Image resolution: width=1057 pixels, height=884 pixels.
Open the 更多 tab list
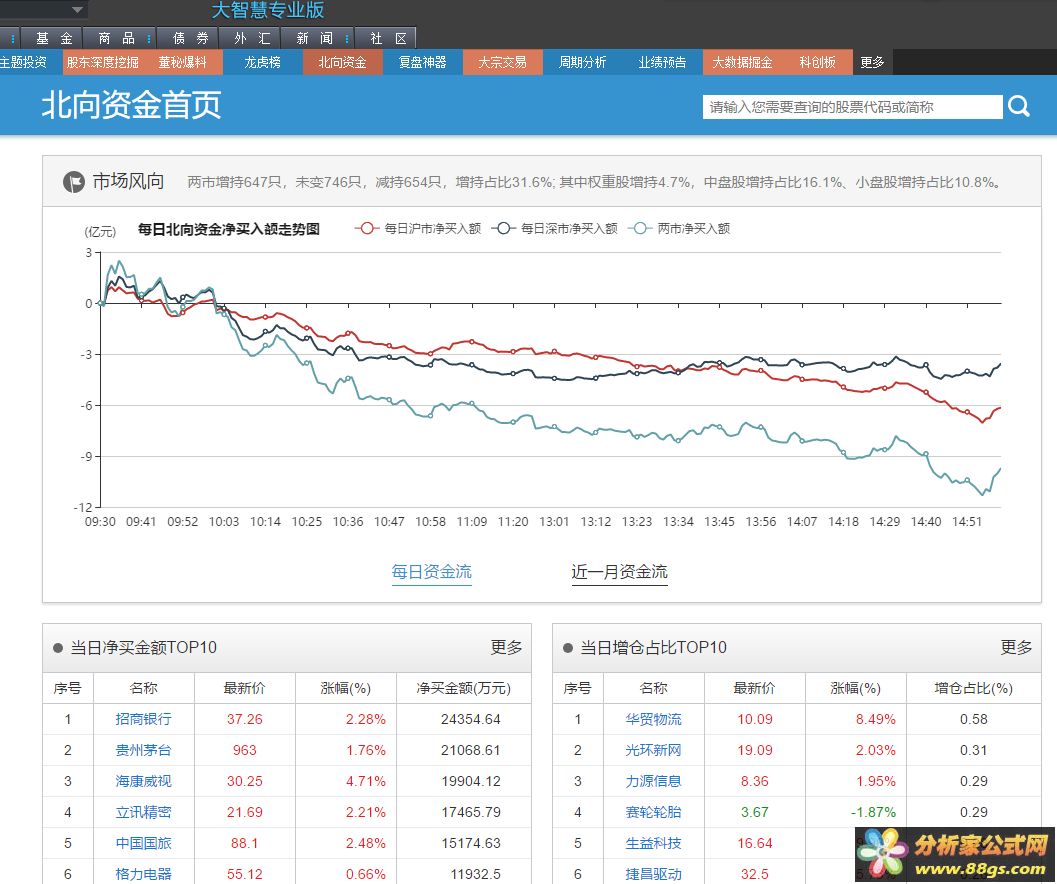point(872,62)
